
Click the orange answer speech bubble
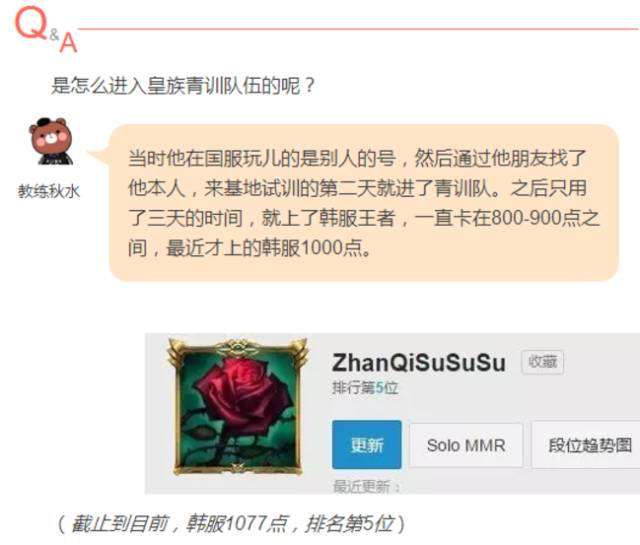pos(364,202)
